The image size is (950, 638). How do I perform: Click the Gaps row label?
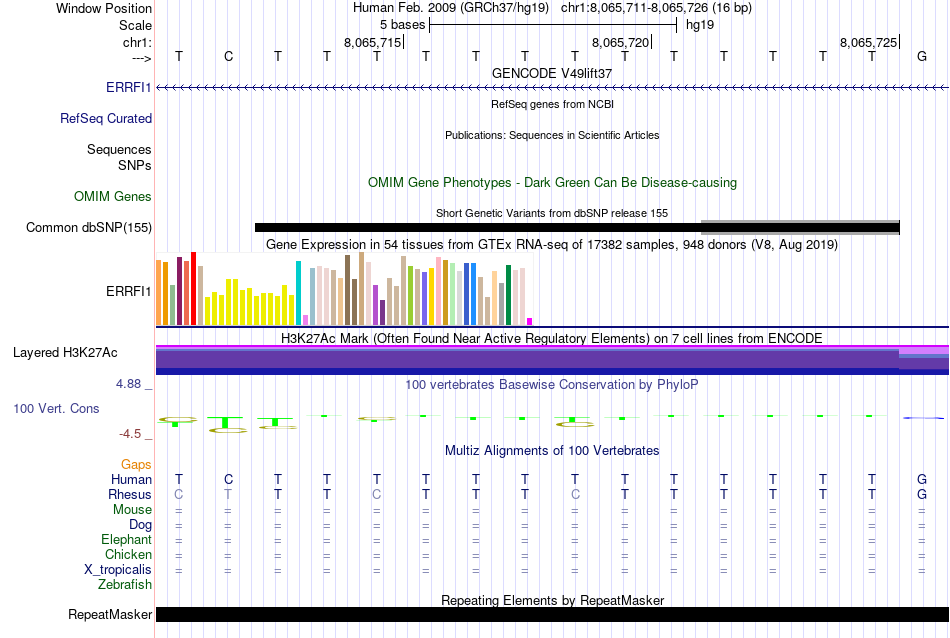click(136, 464)
